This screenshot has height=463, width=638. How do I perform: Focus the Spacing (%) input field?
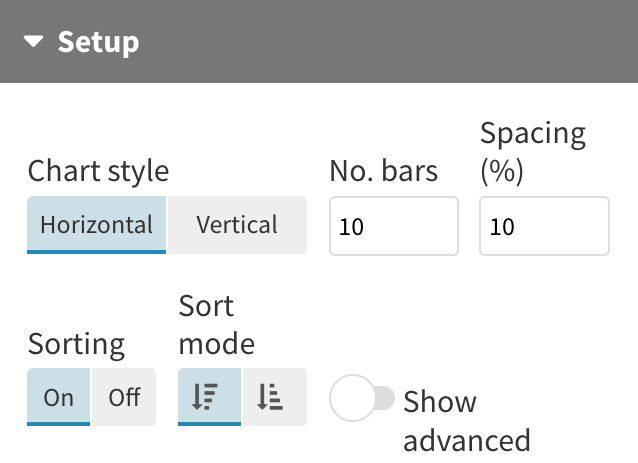544,226
